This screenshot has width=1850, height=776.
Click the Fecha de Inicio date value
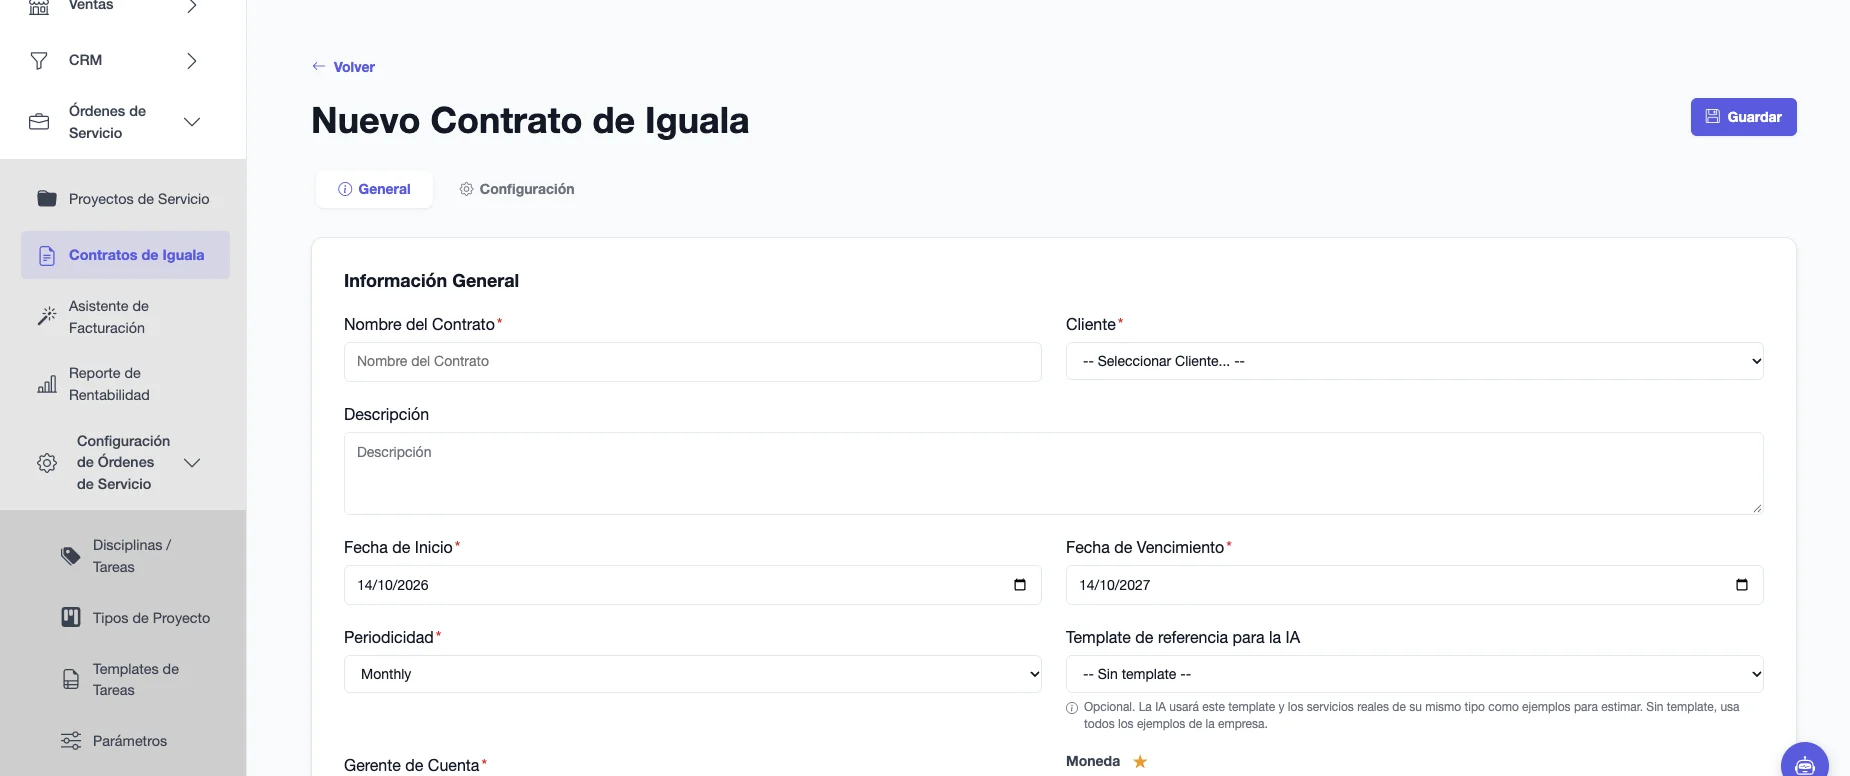pyautogui.click(x=393, y=585)
